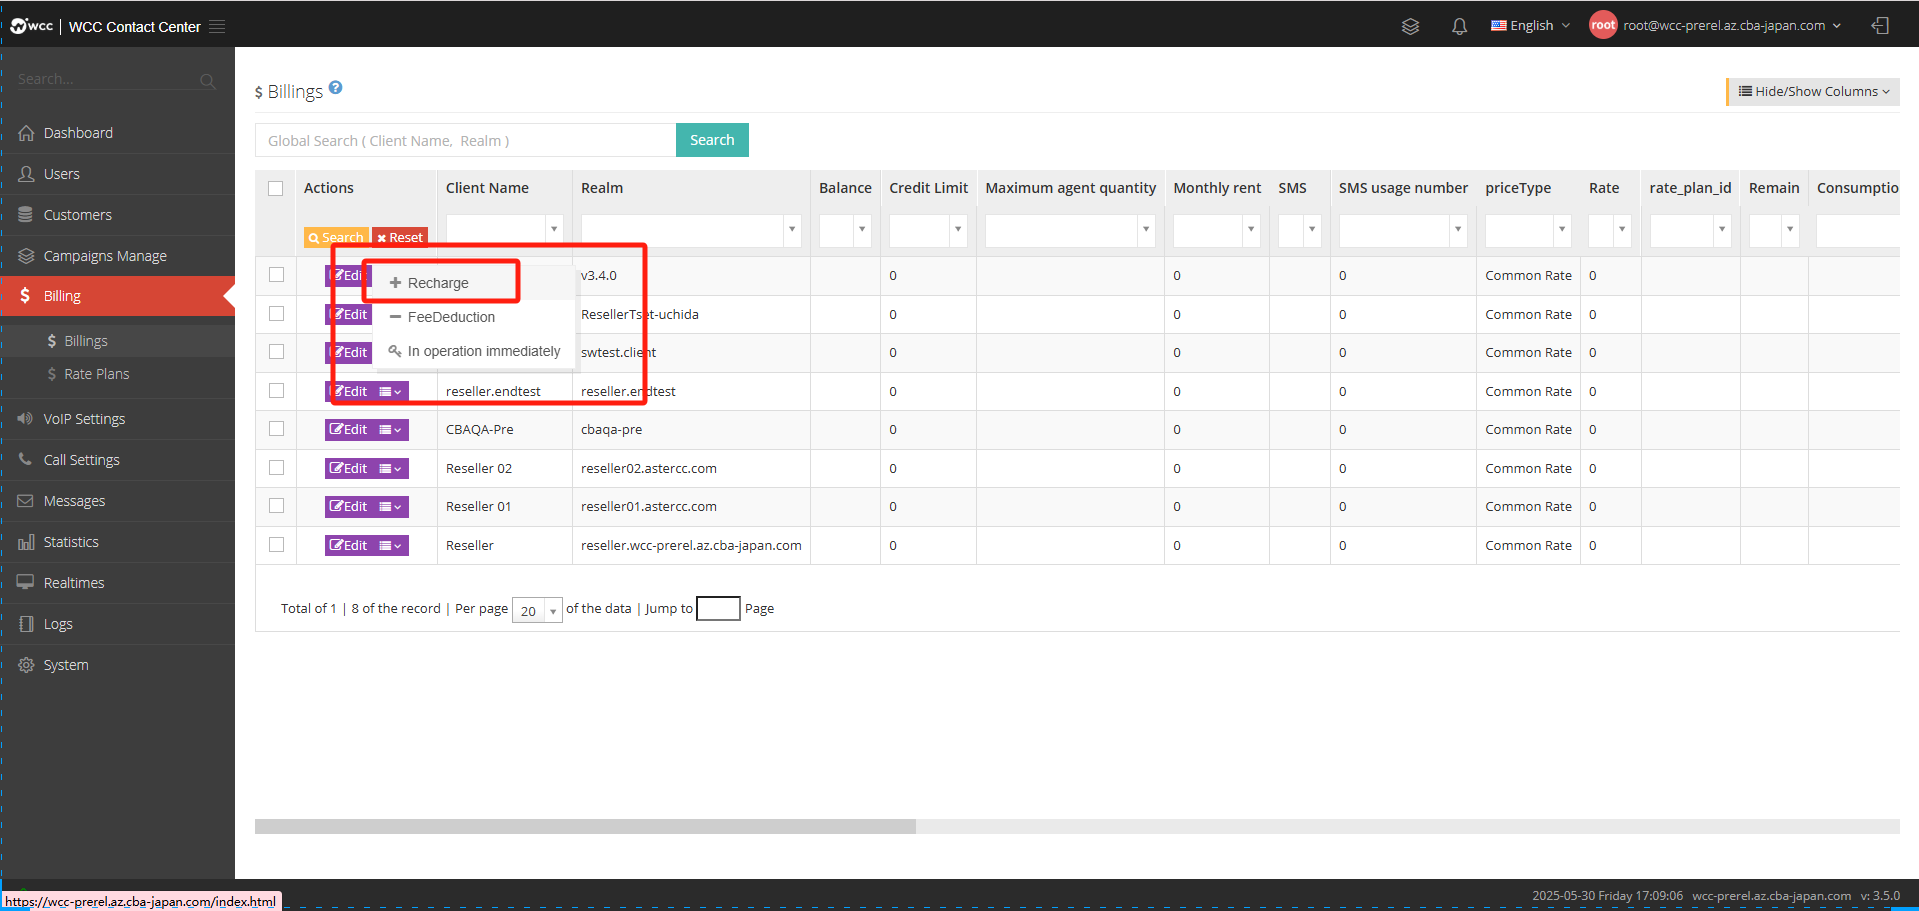Click Edit for the CBAQA-Pre row

[349, 430]
